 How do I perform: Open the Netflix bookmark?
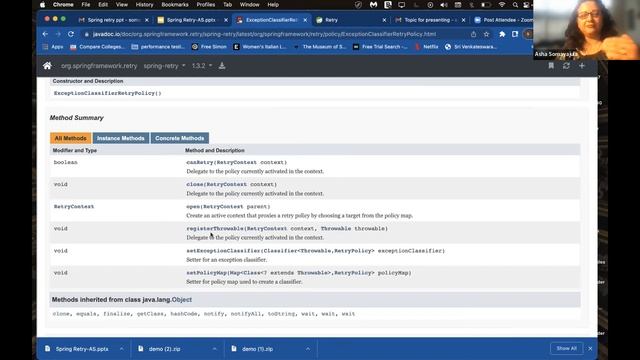tap(426, 47)
